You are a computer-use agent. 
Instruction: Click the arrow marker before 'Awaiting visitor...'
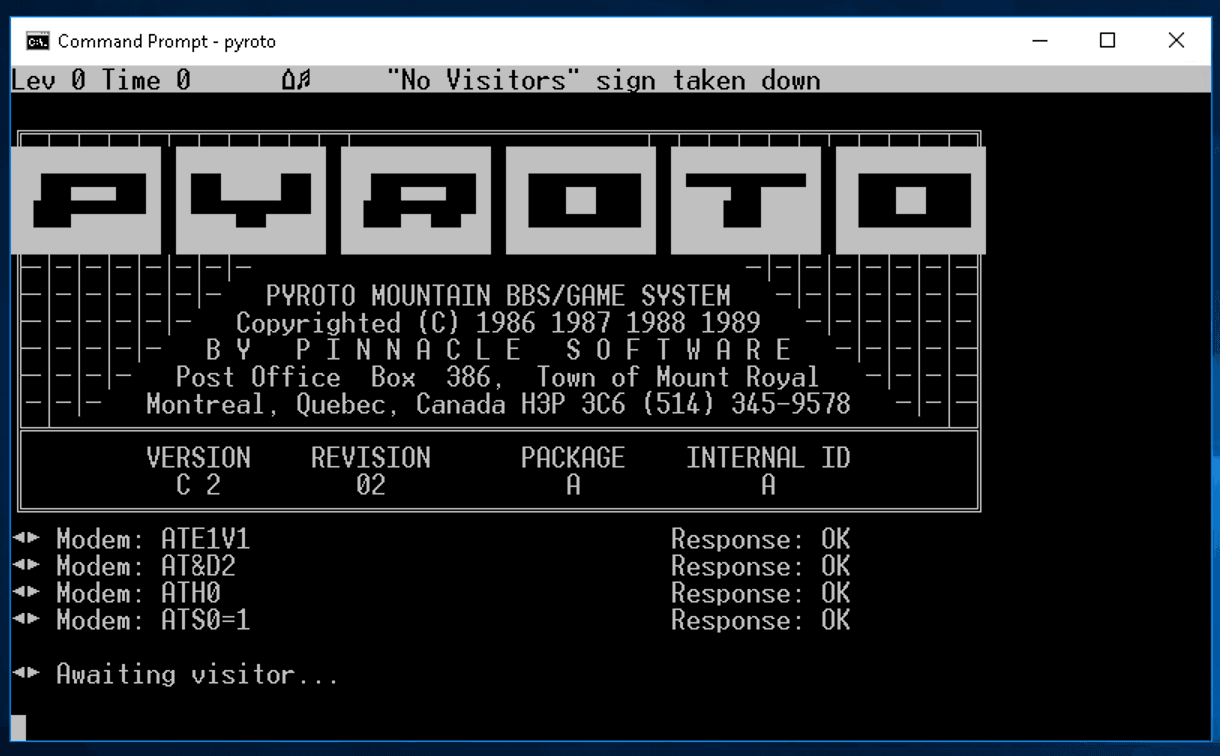tap(26, 674)
